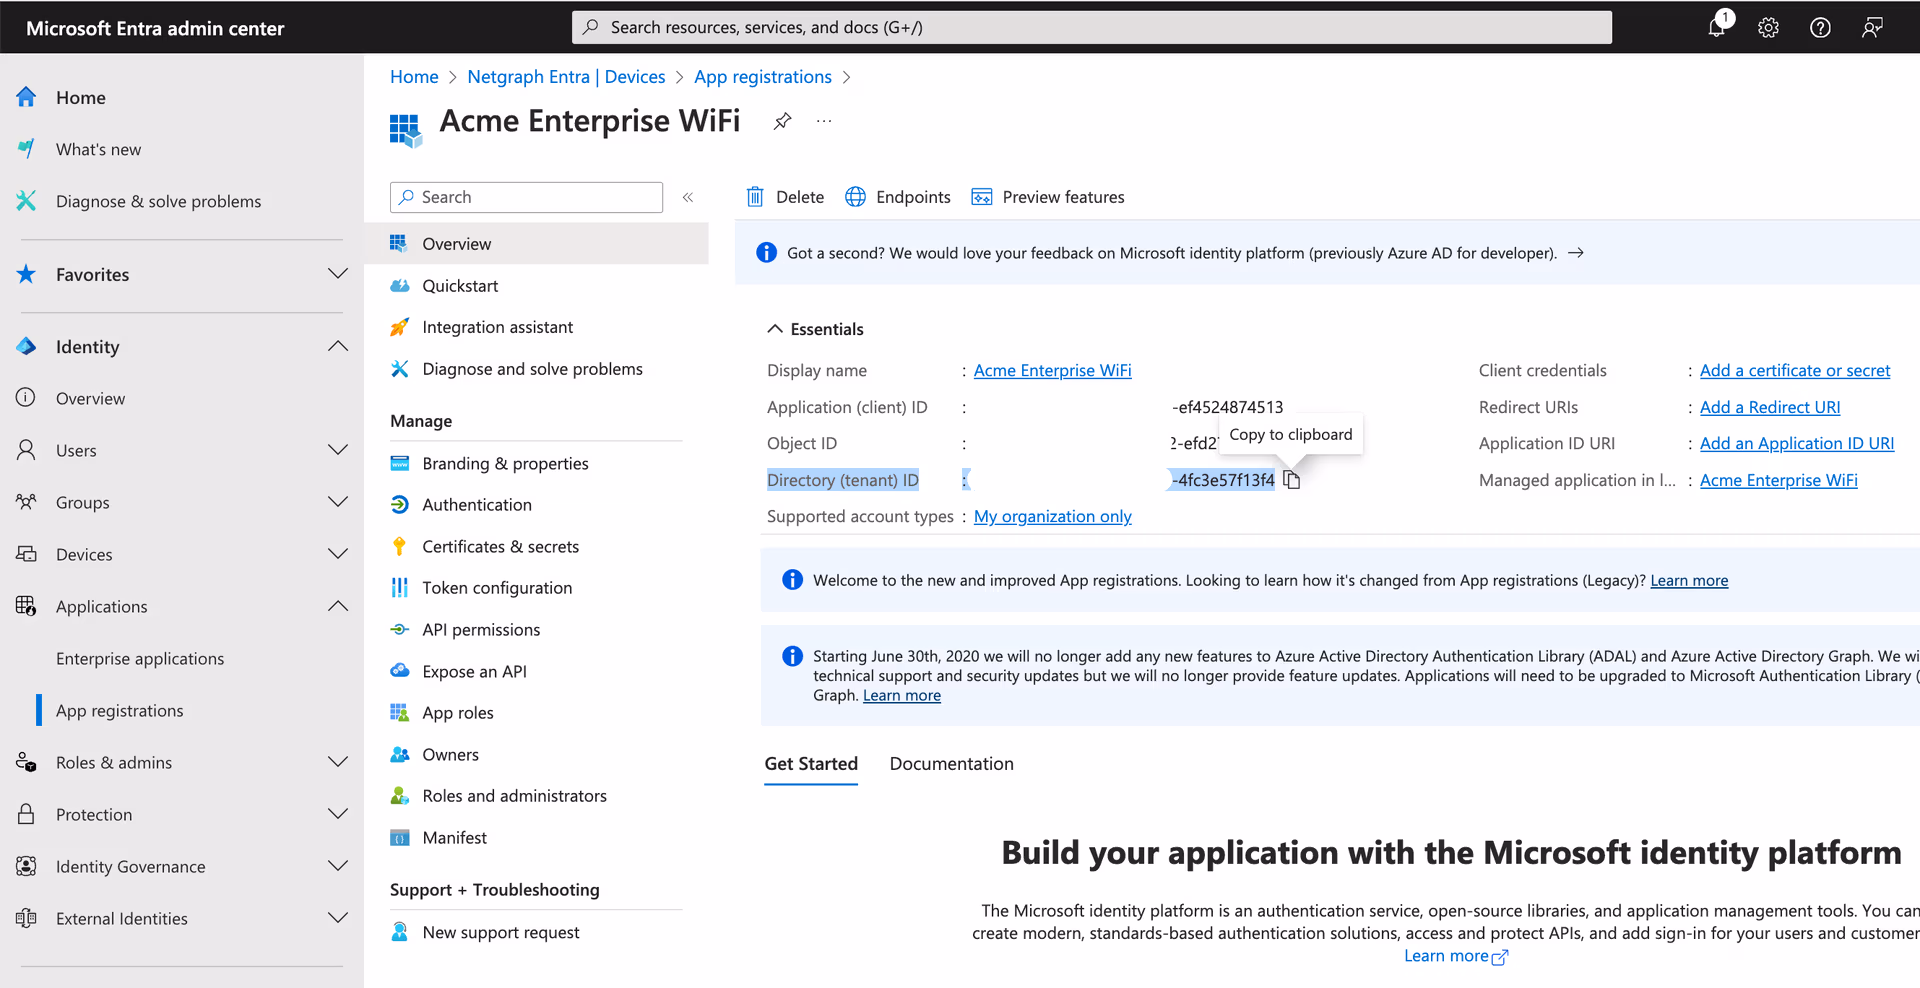The height and width of the screenshot is (988, 1920).
Task: Click the feedback icon in top bar
Action: tap(1872, 27)
